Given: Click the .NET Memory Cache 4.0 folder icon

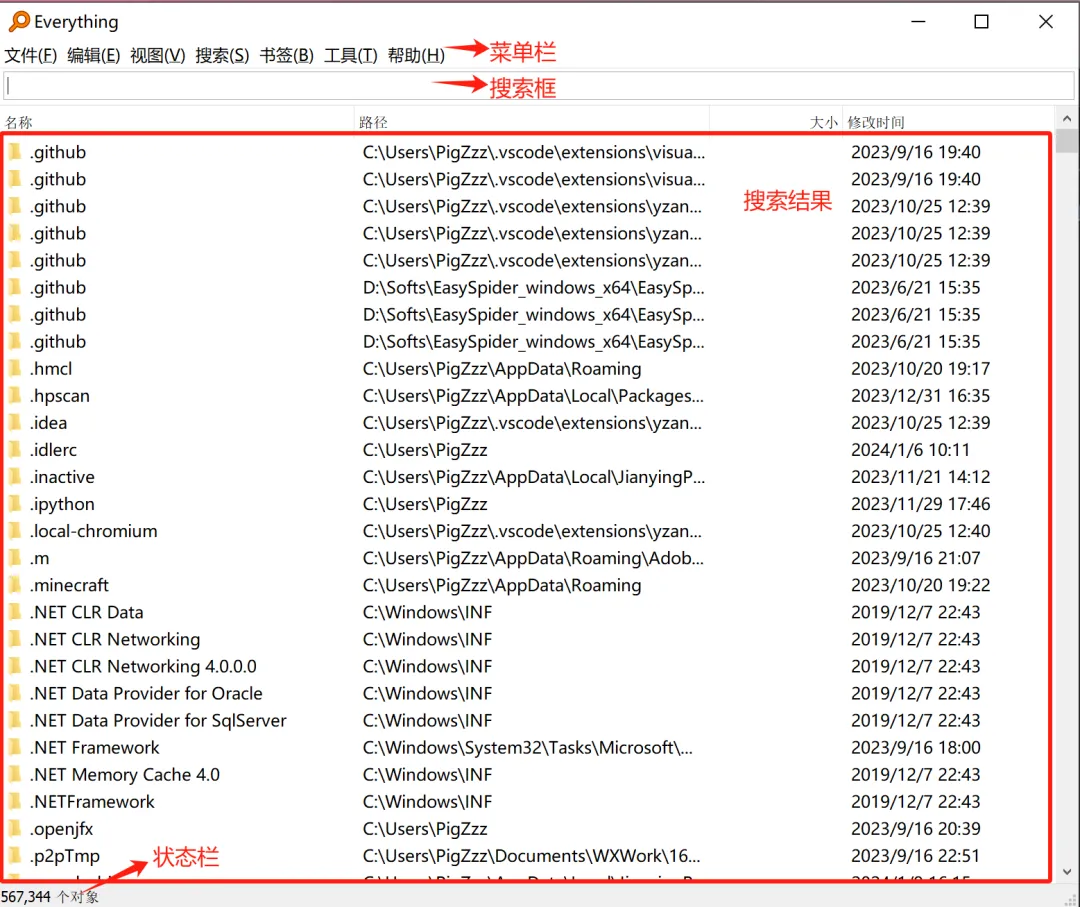Looking at the screenshot, I should click(15, 774).
